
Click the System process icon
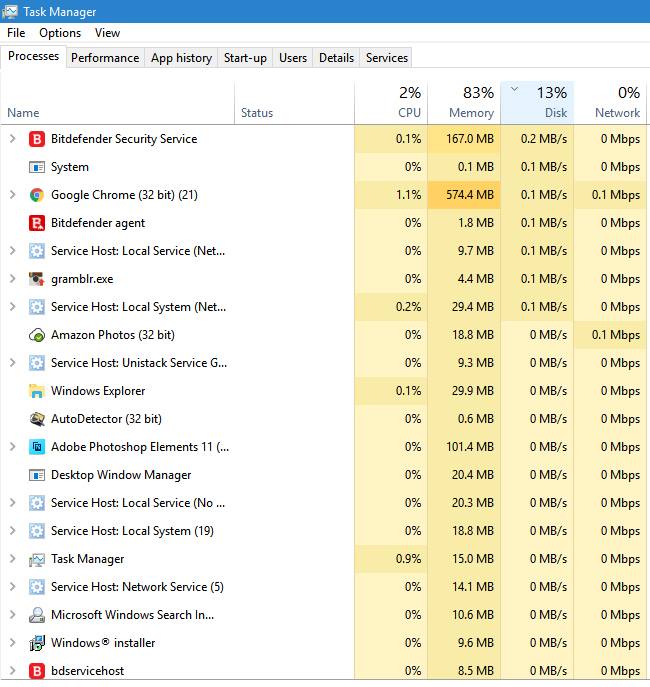click(37, 167)
